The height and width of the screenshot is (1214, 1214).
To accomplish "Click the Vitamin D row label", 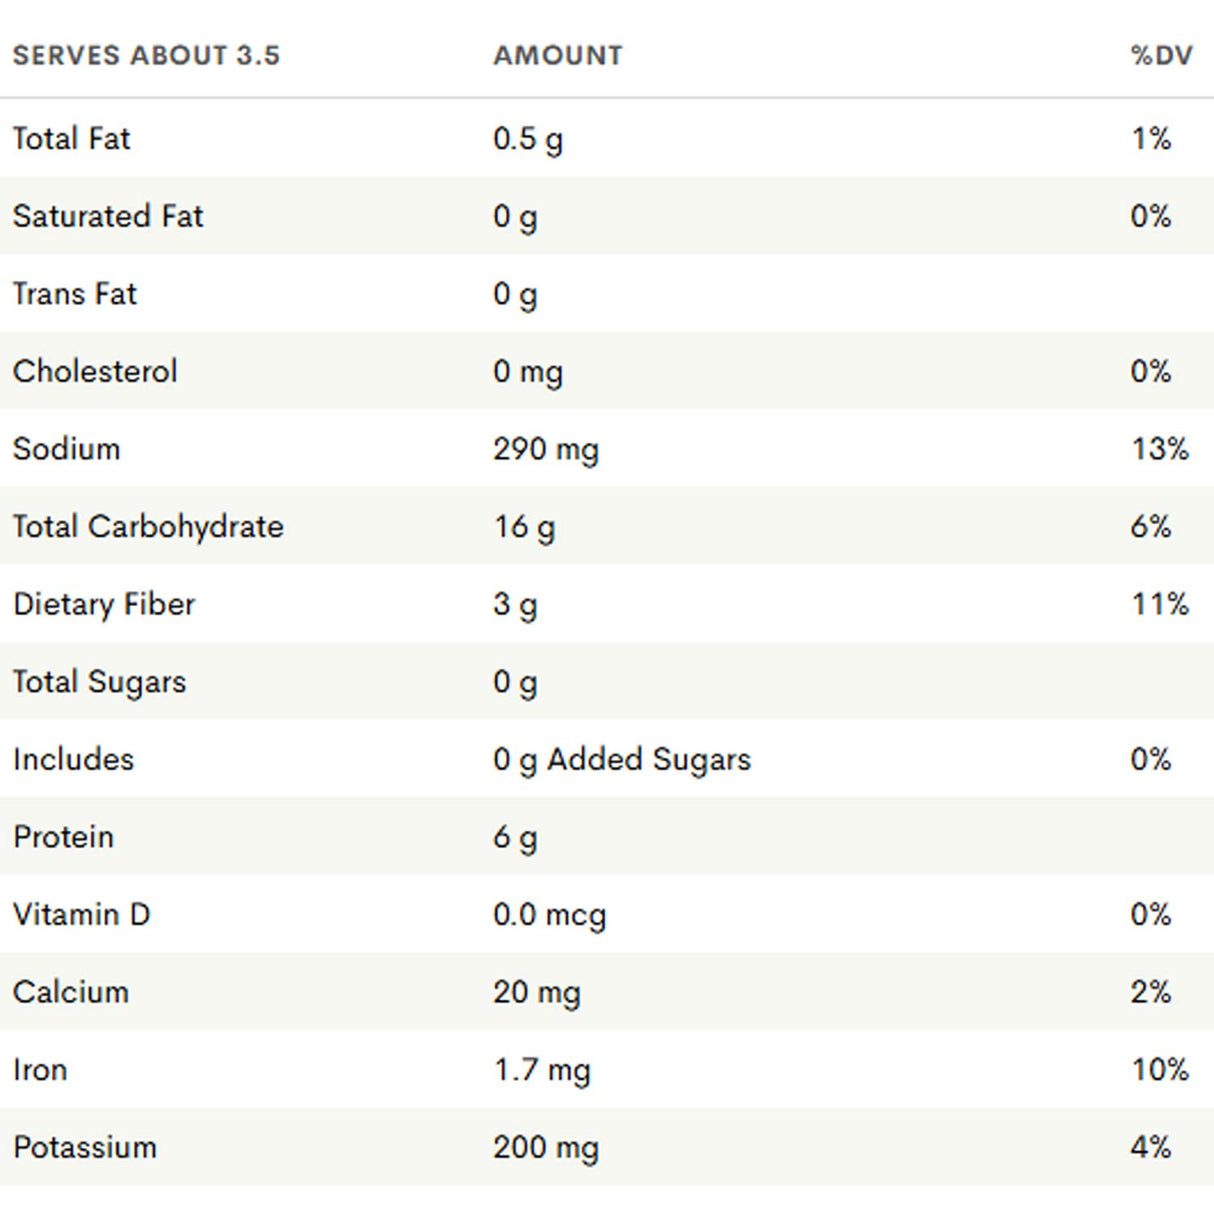I will click(81, 914).
